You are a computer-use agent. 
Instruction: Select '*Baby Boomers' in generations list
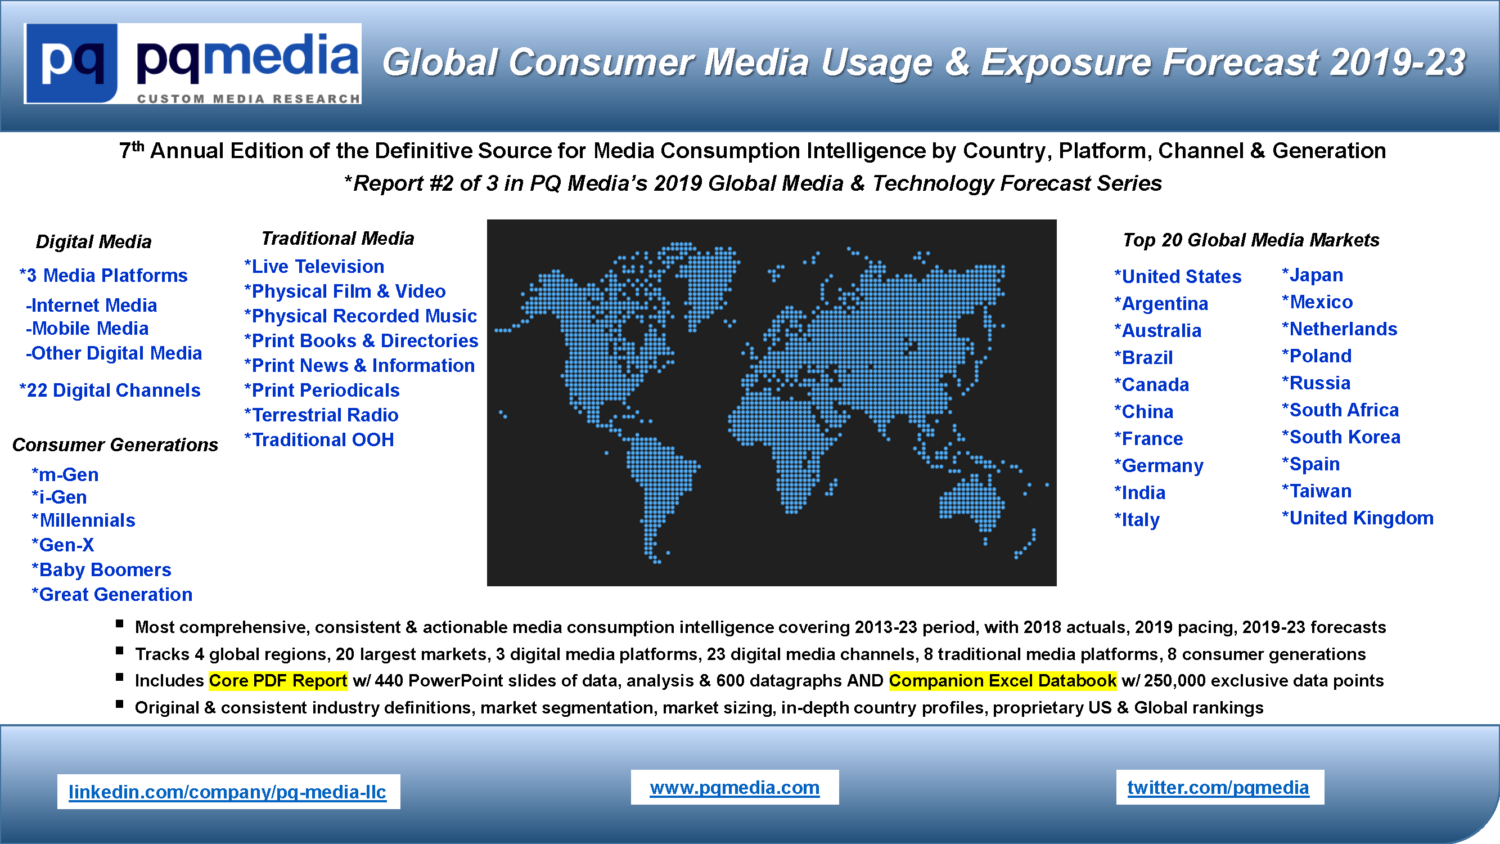pos(101,570)
